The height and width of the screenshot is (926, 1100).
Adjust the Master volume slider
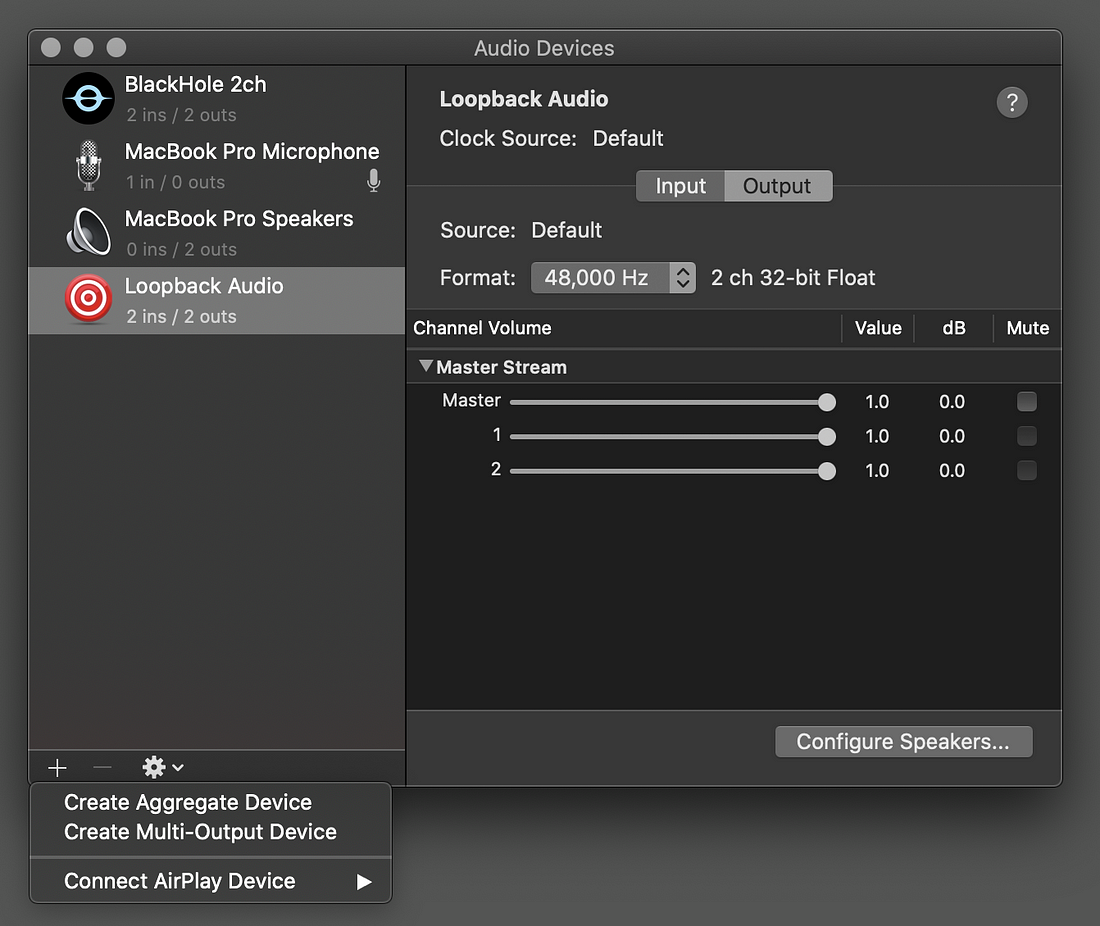click(x=673, y=402)
